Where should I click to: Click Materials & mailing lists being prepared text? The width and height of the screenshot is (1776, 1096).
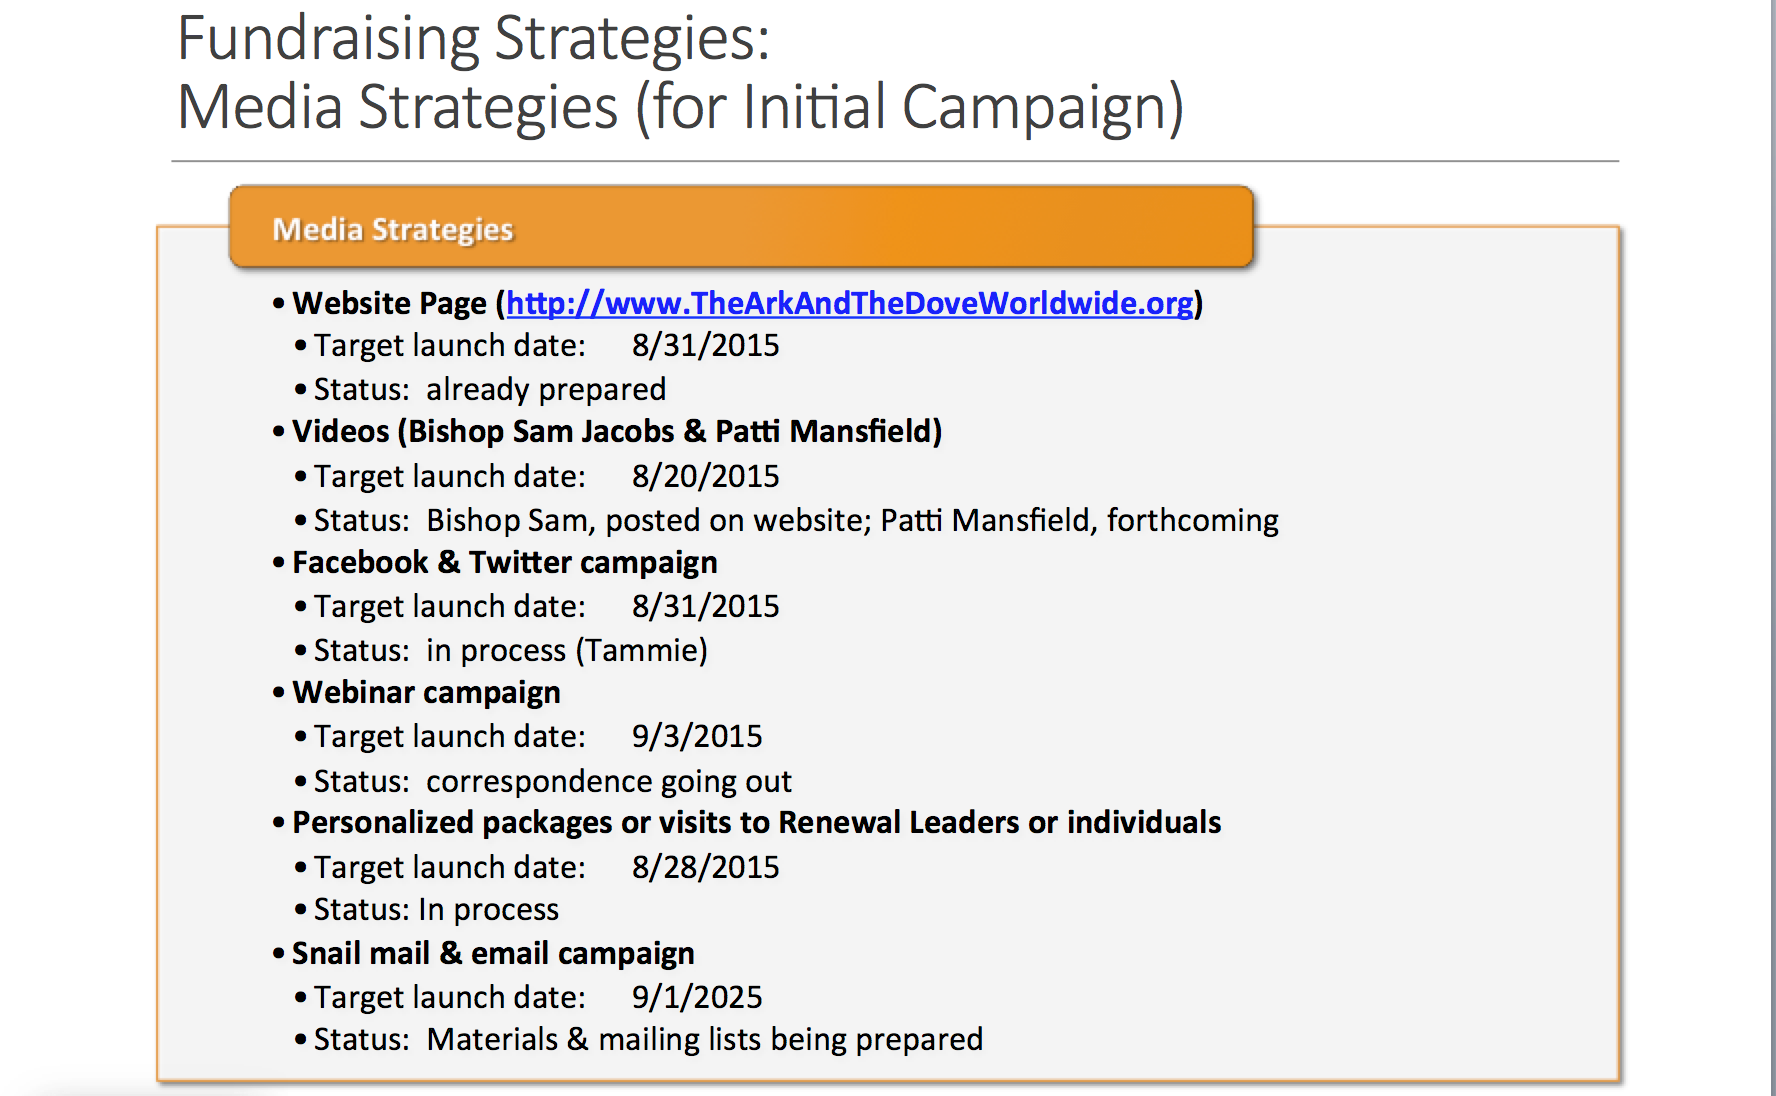tap(705, 1039)
